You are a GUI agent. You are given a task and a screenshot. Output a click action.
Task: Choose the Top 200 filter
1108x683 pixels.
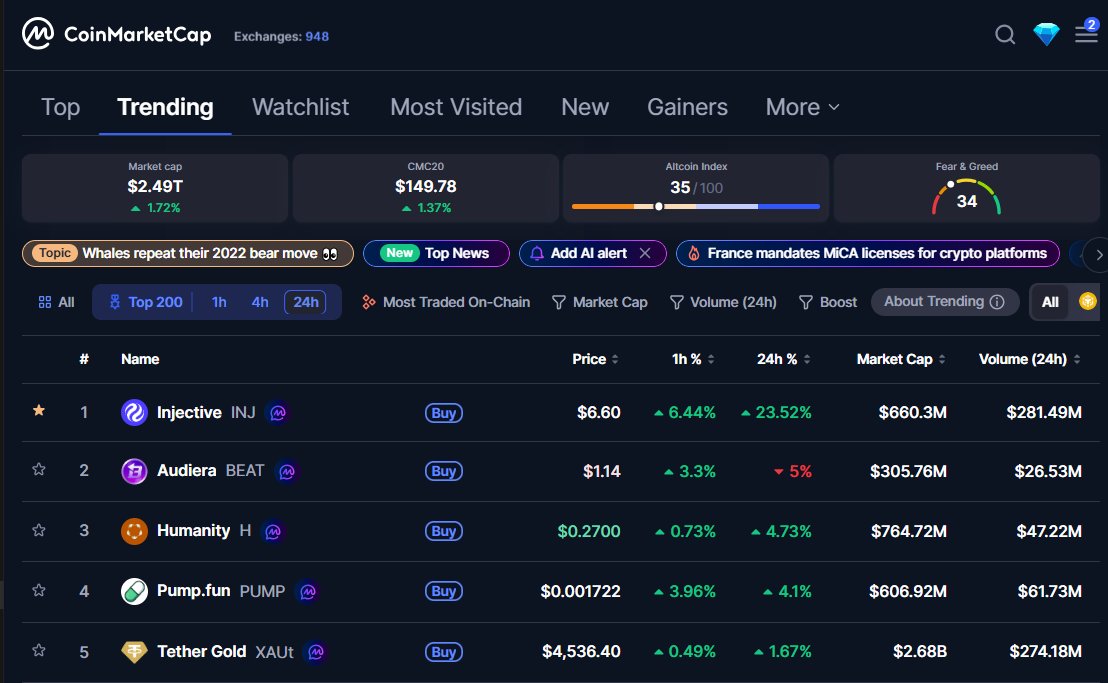point(146,302)
